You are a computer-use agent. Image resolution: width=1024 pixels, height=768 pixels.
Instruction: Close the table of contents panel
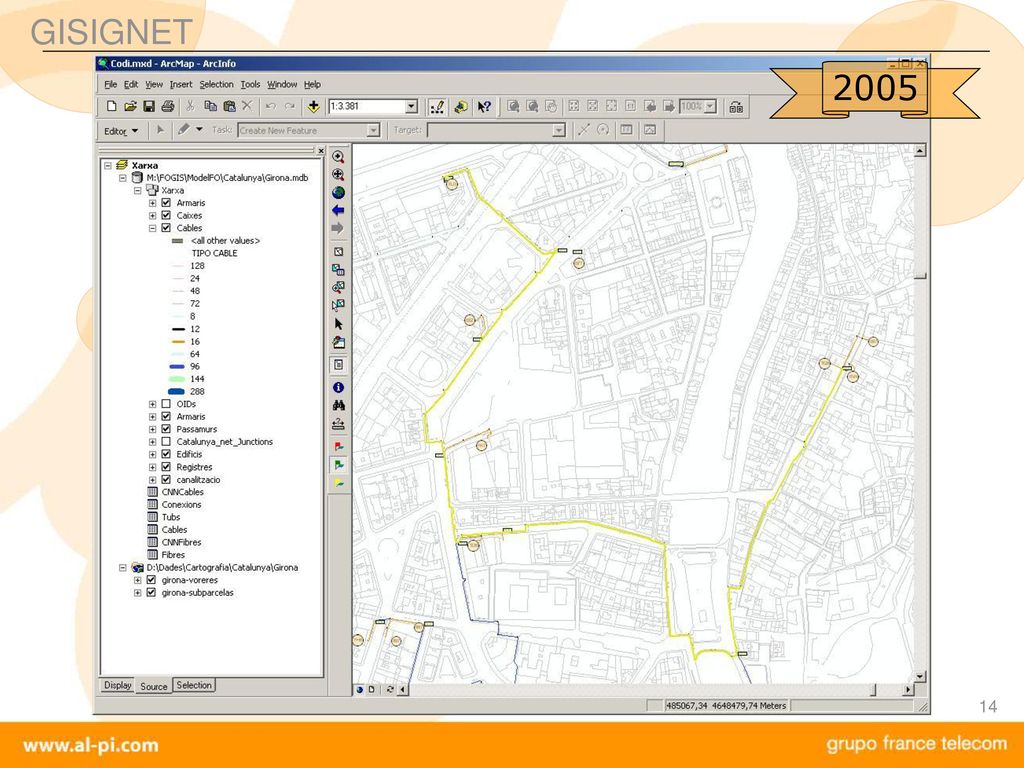(321, 151)
